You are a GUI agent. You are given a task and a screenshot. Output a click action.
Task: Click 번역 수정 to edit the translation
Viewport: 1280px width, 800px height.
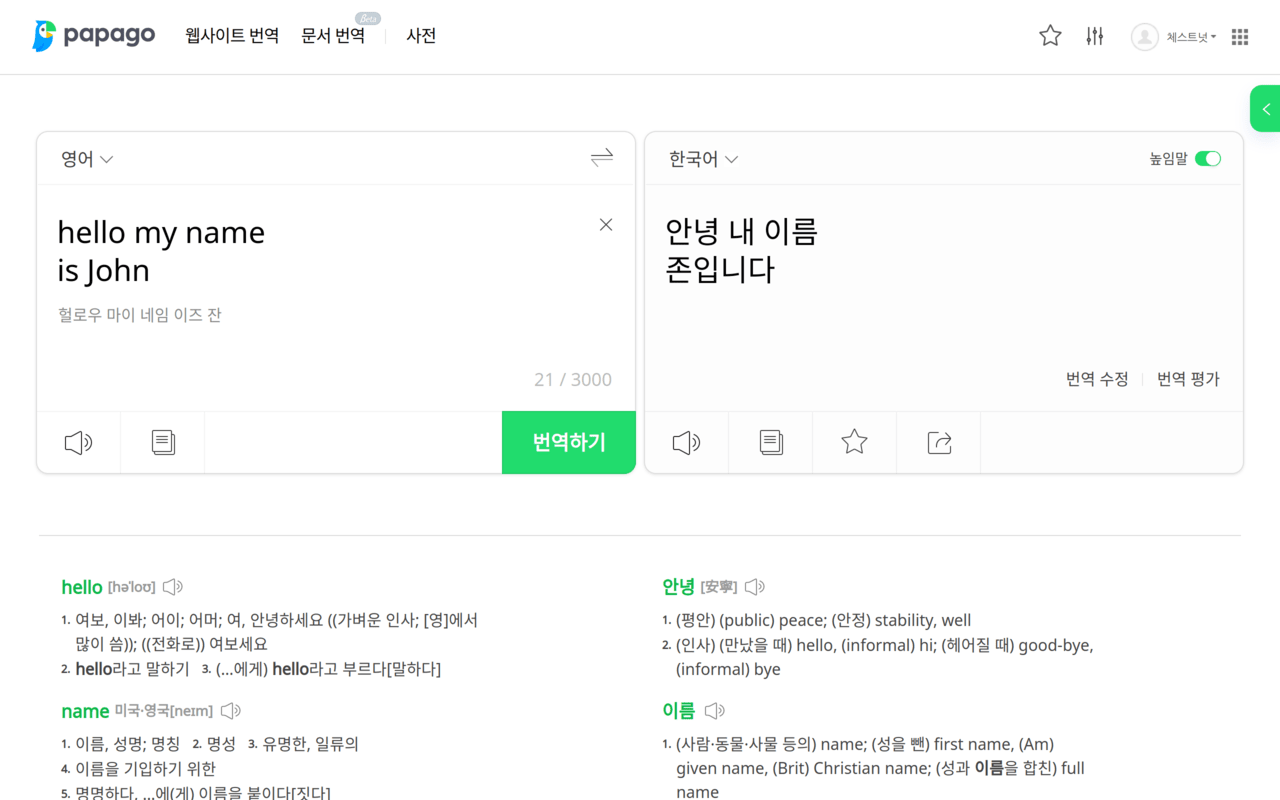tap(1097, 378)
